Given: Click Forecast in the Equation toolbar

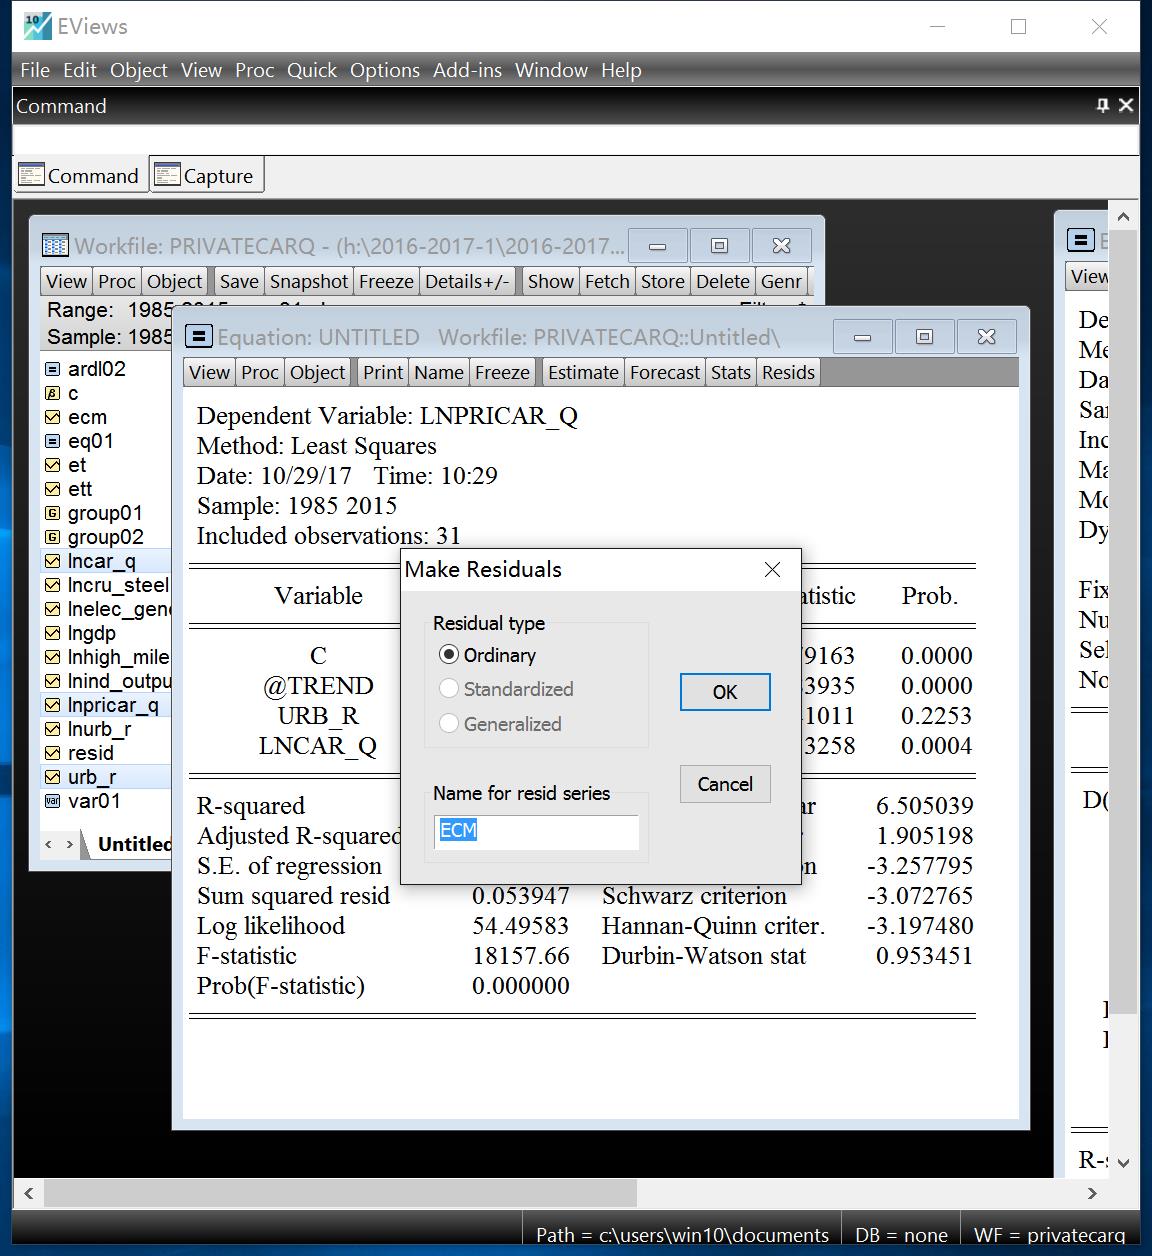Looking at the screenshot, I should pos(665,372).
